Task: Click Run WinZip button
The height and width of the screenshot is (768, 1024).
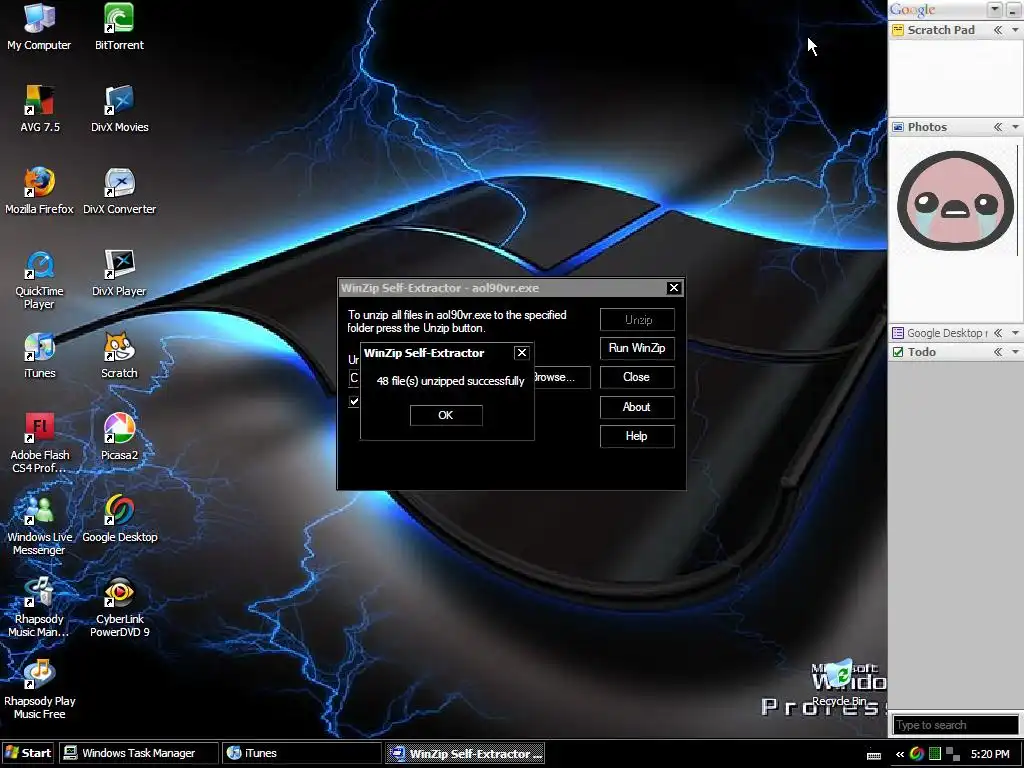Action: (637, 348)
